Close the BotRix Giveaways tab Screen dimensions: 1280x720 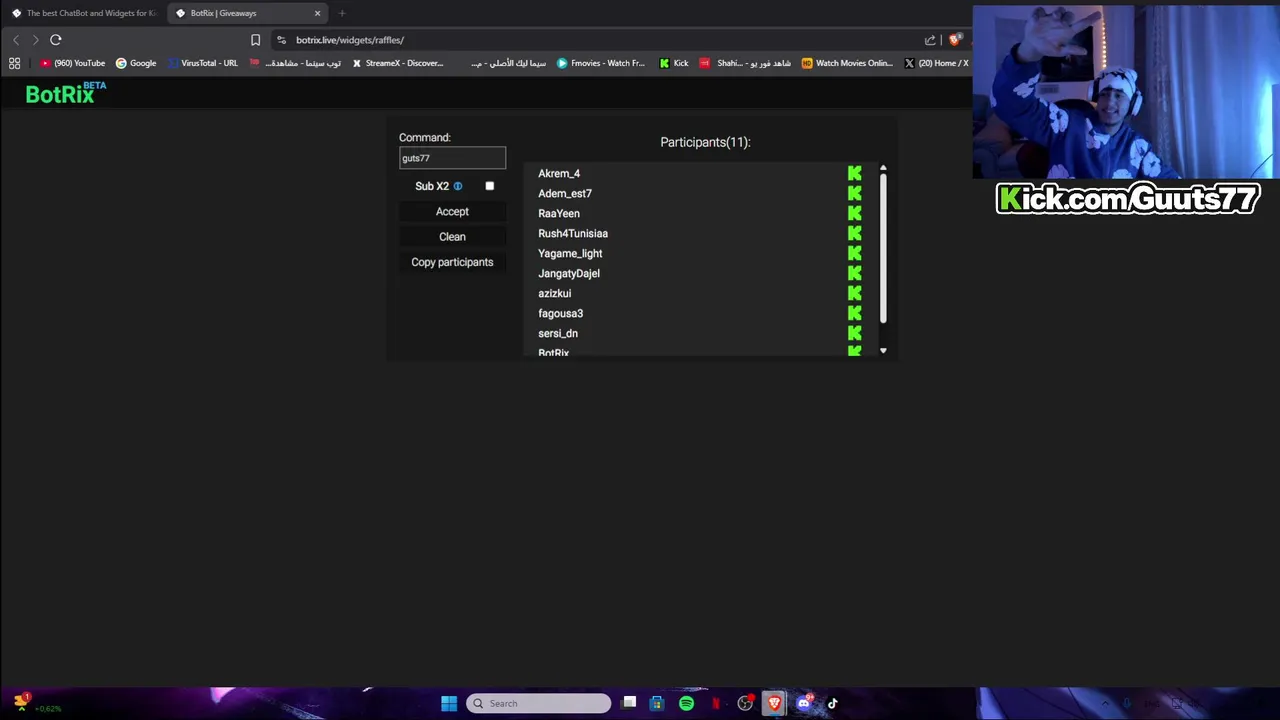[x=318, y=13]
